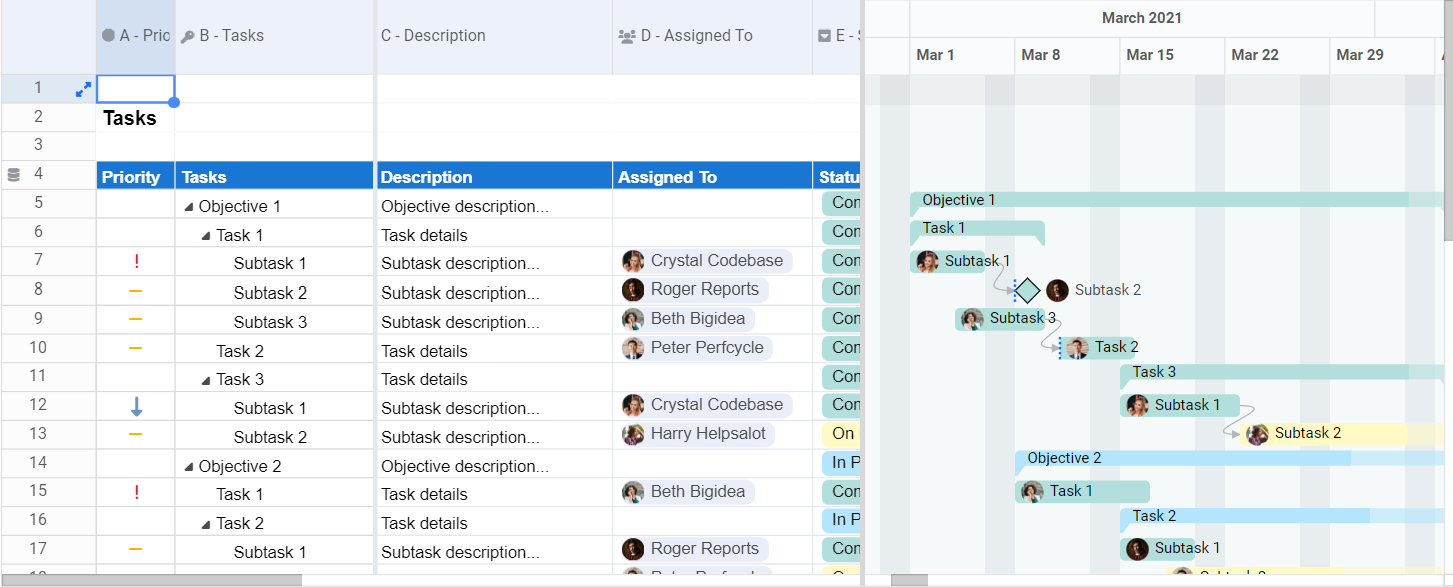The height and width of the screenshot is (587, 1453).
Task: Collapse Task 2 under Objective 2
Action: pyautogui.click(x=206, y=524)
